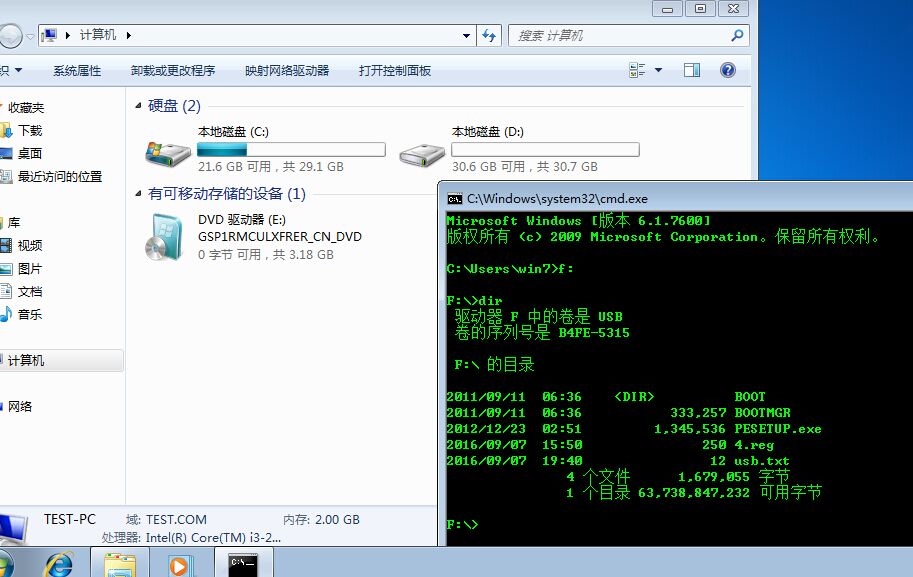Click the D: drive capacity bar
913x577 pixels.
545,150
